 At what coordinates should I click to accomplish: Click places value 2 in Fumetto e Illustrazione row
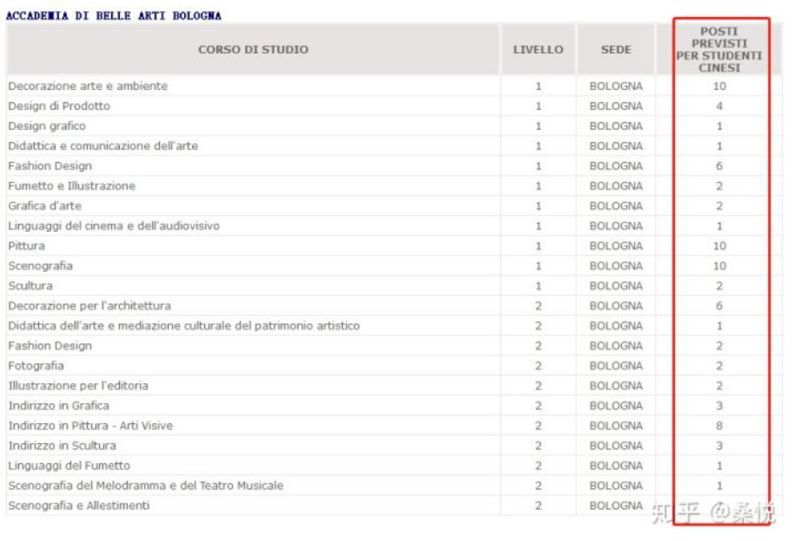[x=719, y=186]
